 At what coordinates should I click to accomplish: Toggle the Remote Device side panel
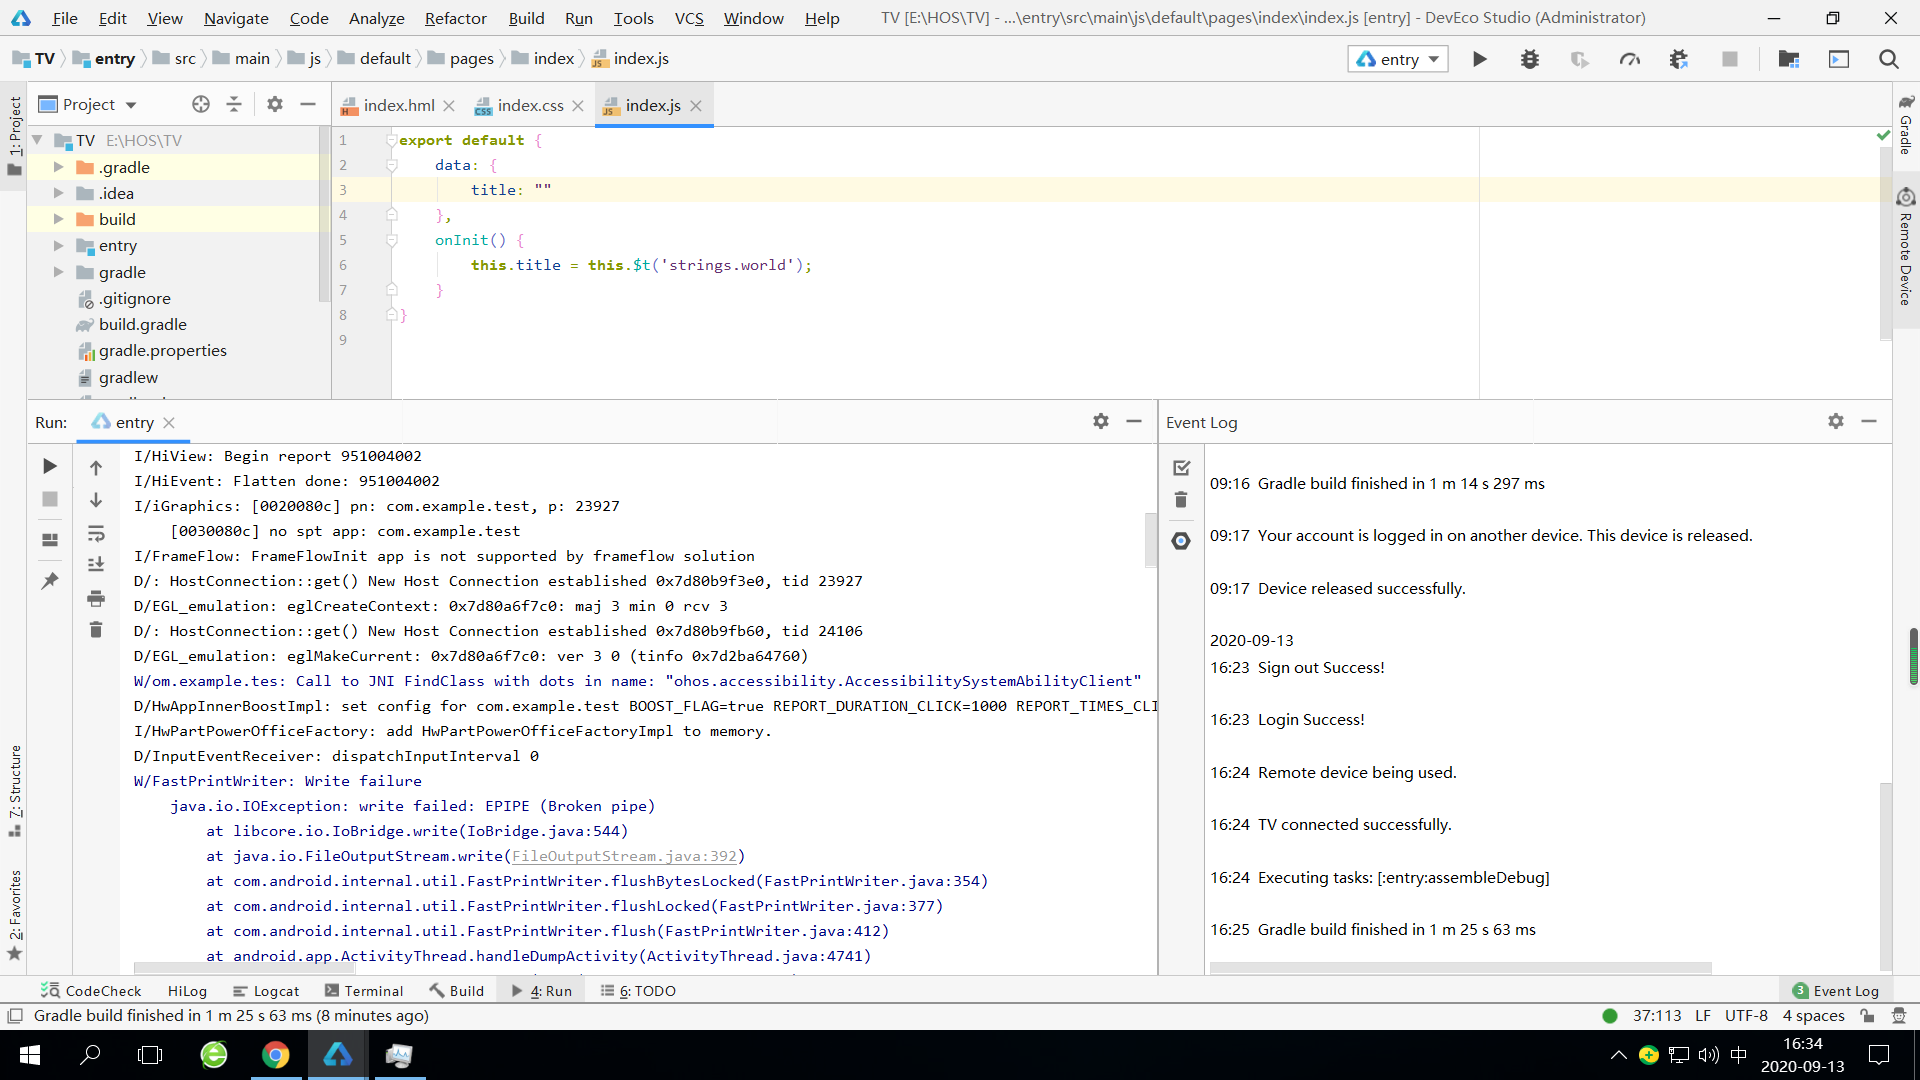[x=1906, y=247]
